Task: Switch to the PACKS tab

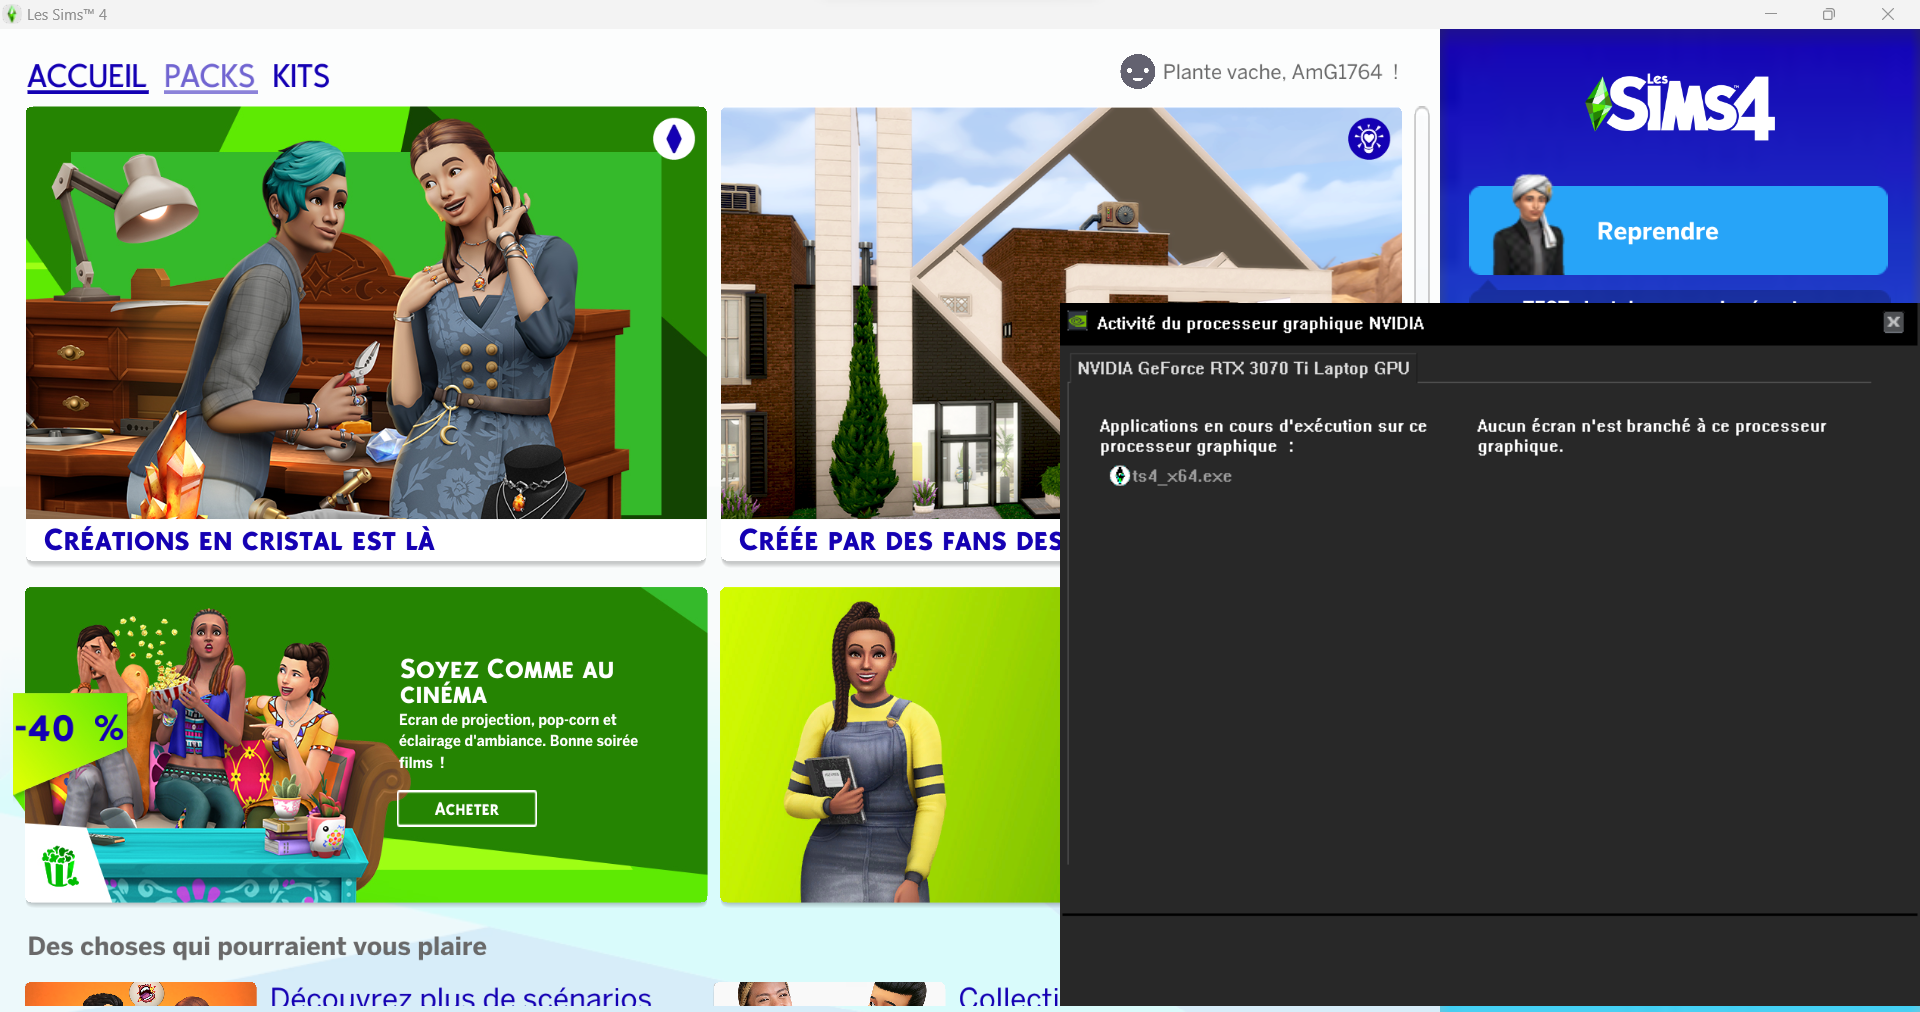Action: tap(210, 76)
